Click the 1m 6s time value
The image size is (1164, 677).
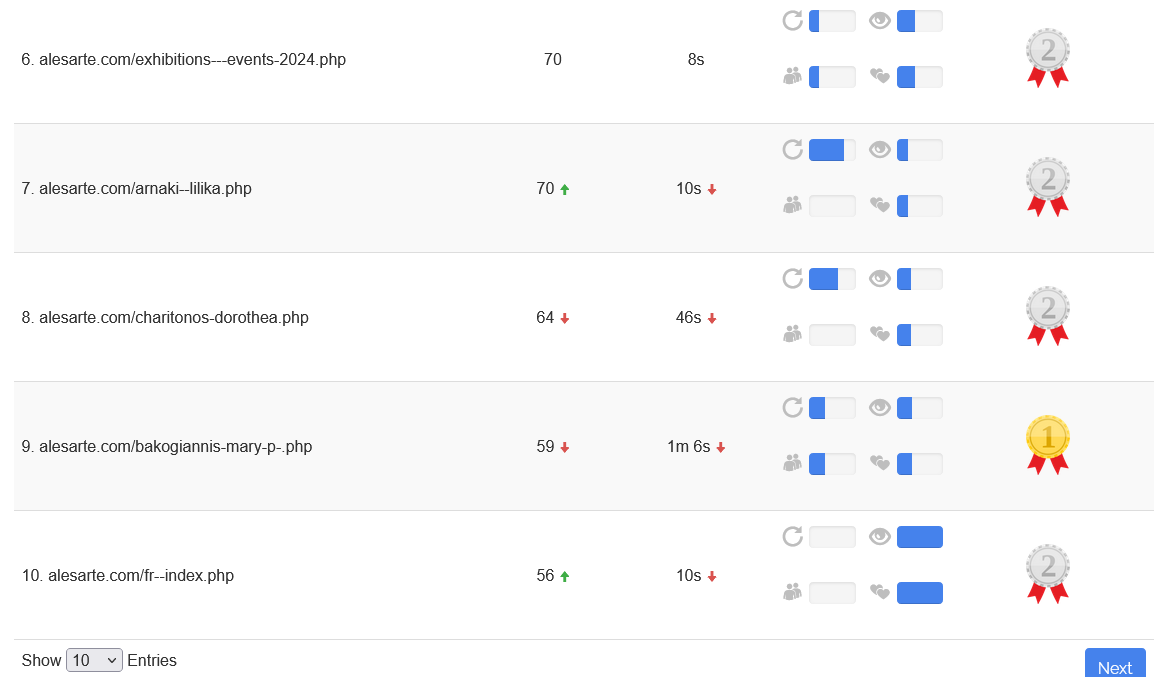coord(688,447)
